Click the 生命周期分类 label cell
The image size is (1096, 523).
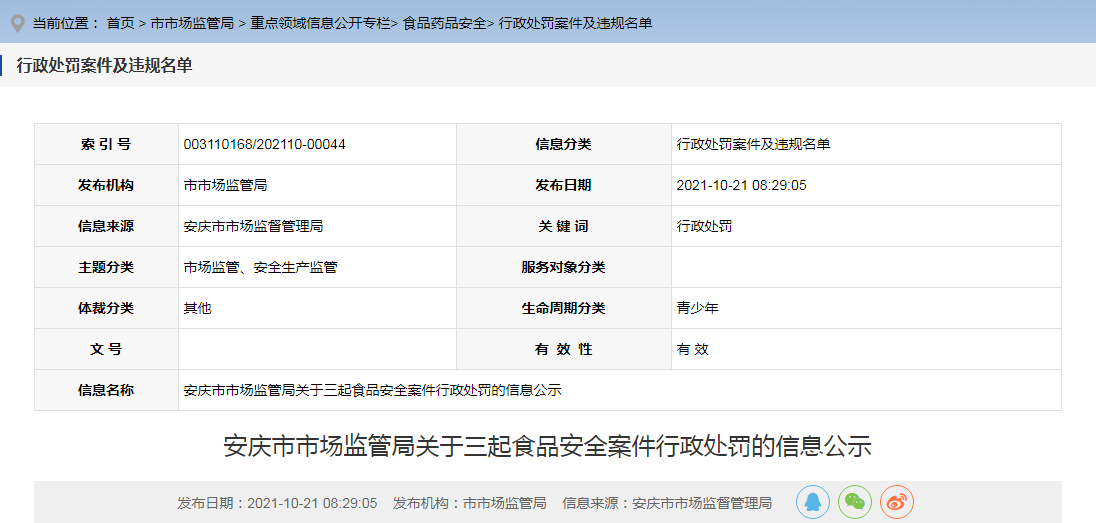click(x=563, y=308)
